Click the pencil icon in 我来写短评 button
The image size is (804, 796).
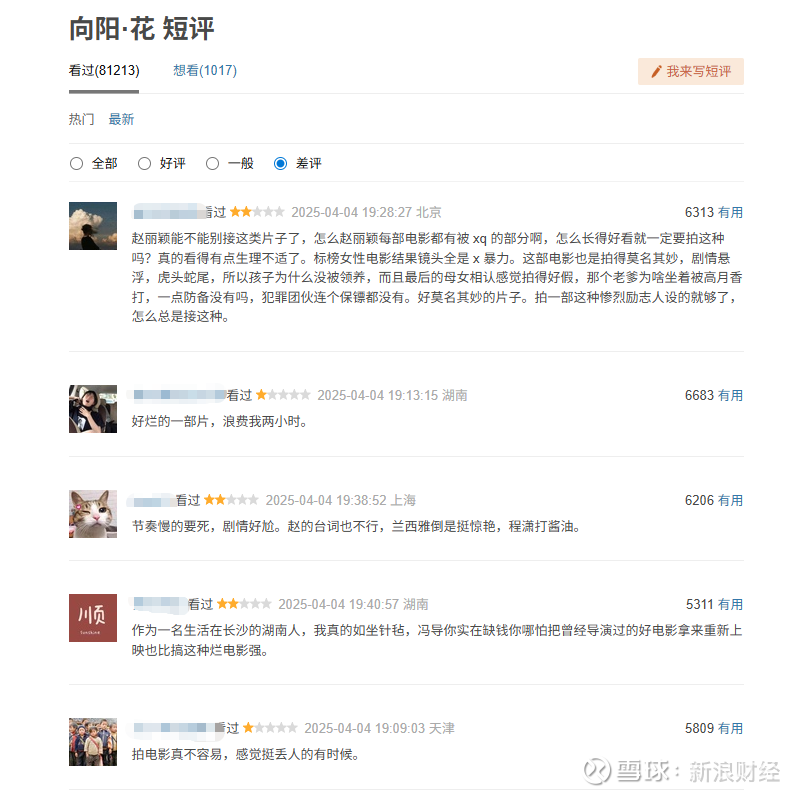[656, 72]
